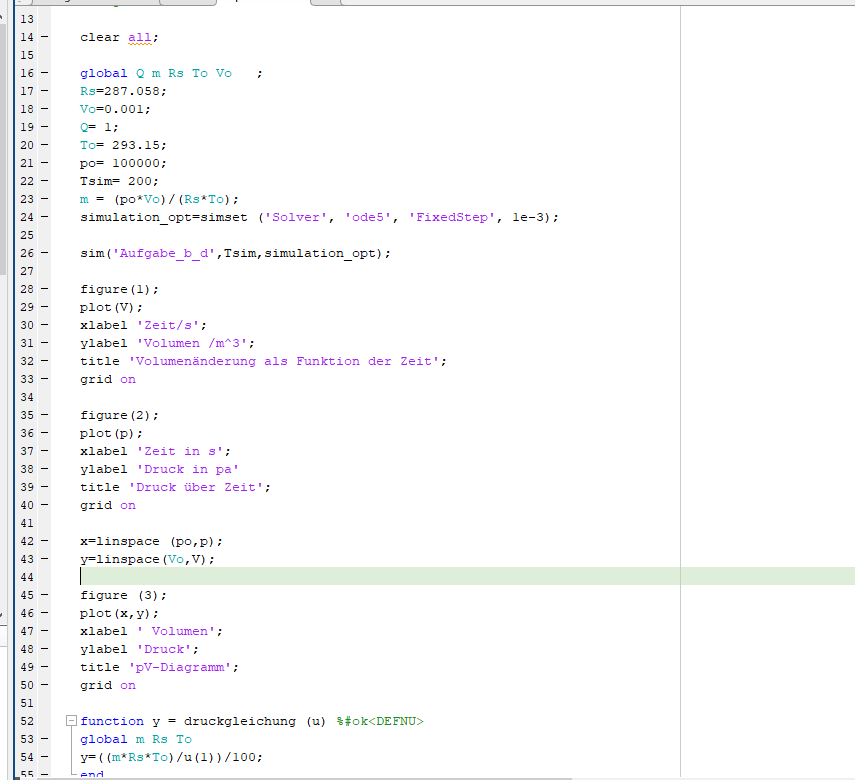855x780 pixels.
Task: Set breakpoint on line 29 plot(V)
Action: [x=44, y=307]
